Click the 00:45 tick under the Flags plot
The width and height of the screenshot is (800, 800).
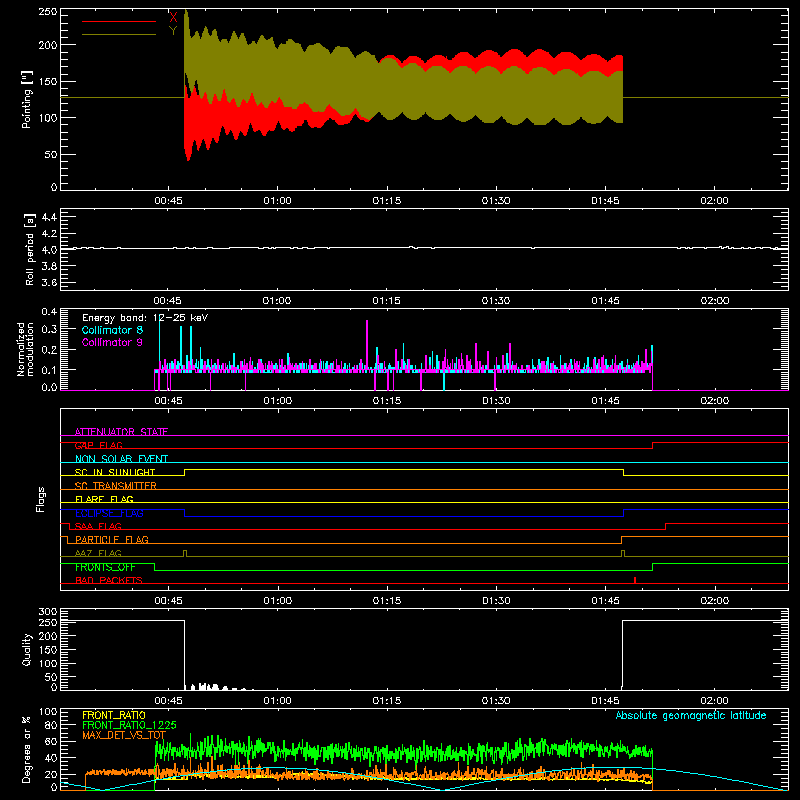coord(168,601)
